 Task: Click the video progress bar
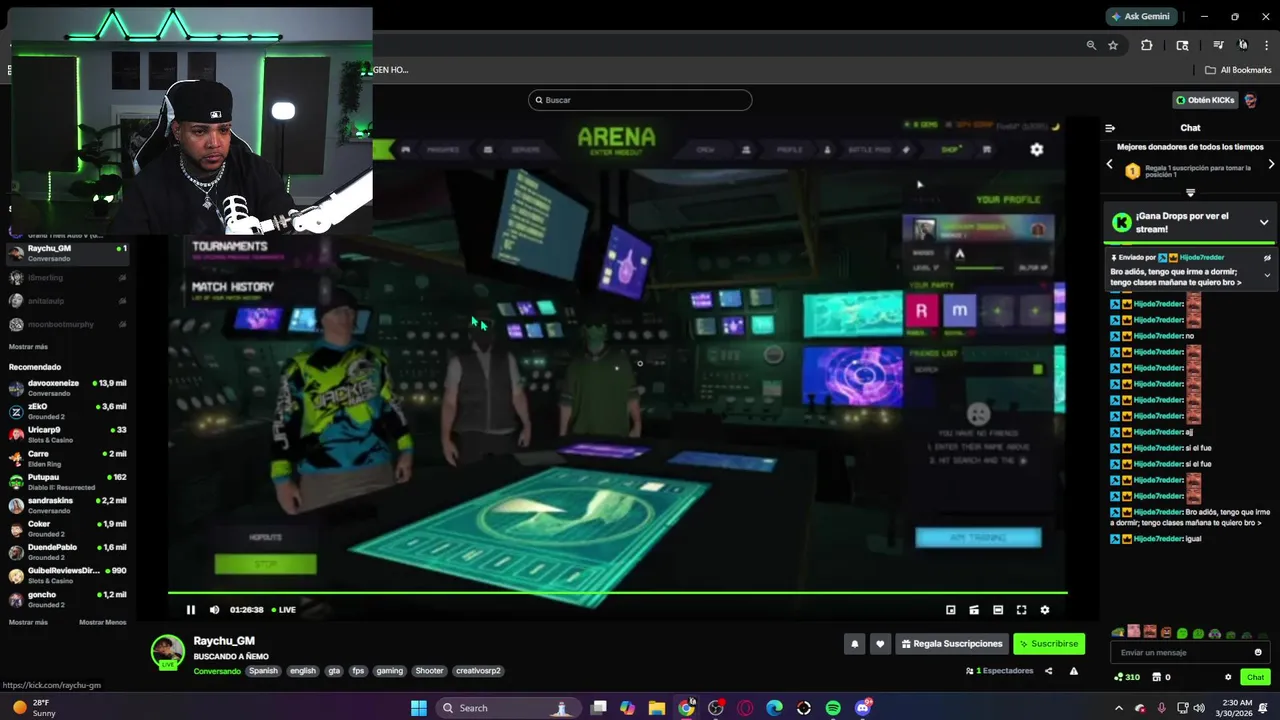click(x=617, y=593)
